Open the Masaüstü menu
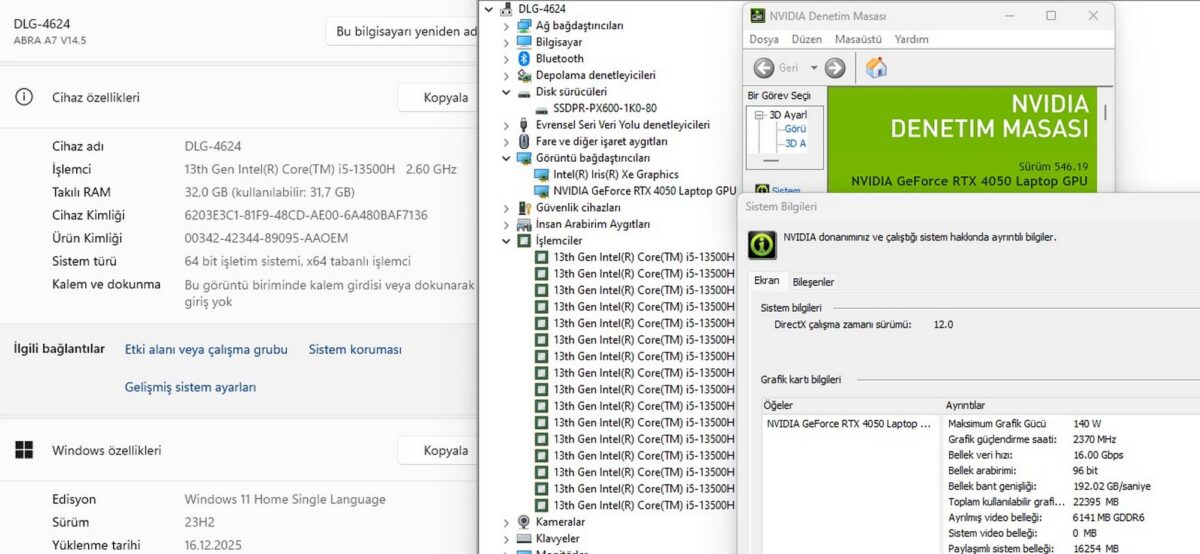1200x554 pixels. click(x=858, y=39)
